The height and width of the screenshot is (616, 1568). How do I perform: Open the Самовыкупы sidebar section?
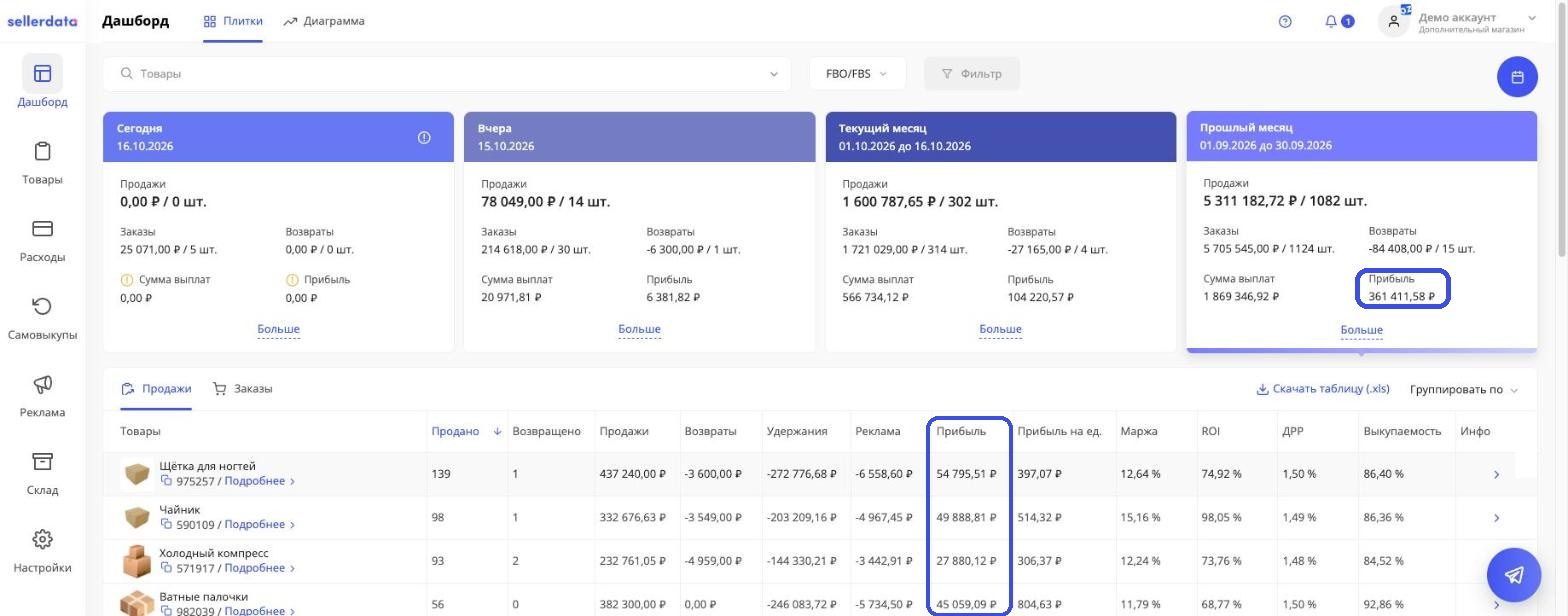(42, 316)
